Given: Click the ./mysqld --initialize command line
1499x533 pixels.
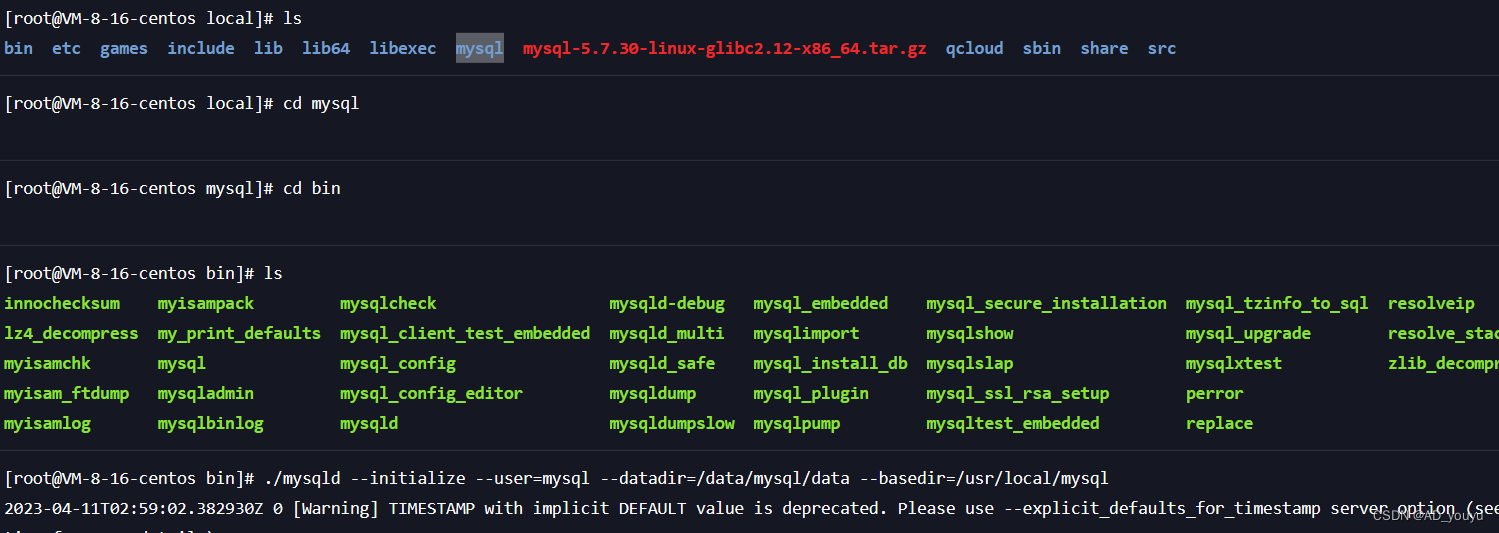Looking at the screenshot, I should coord(557,478).
